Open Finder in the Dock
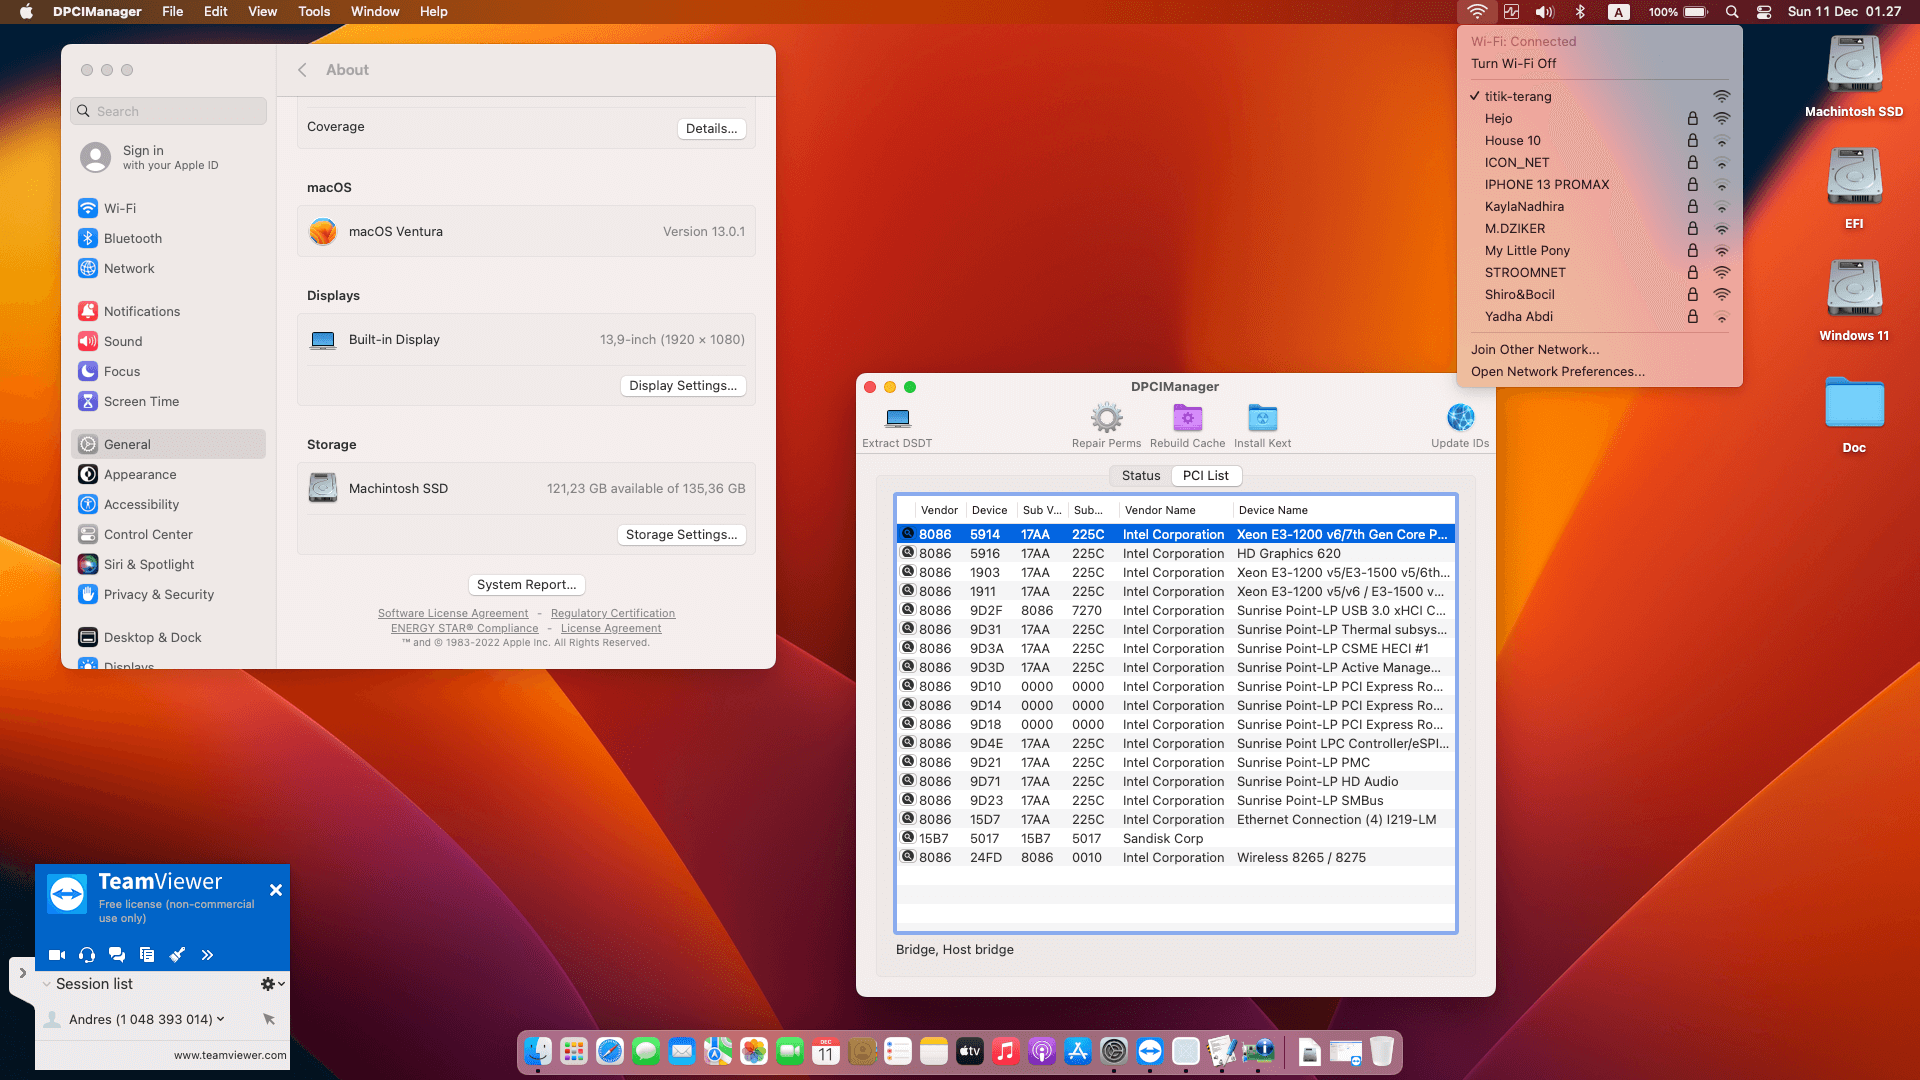This screenshot has height=1080, width=1920. (538, 1051)
